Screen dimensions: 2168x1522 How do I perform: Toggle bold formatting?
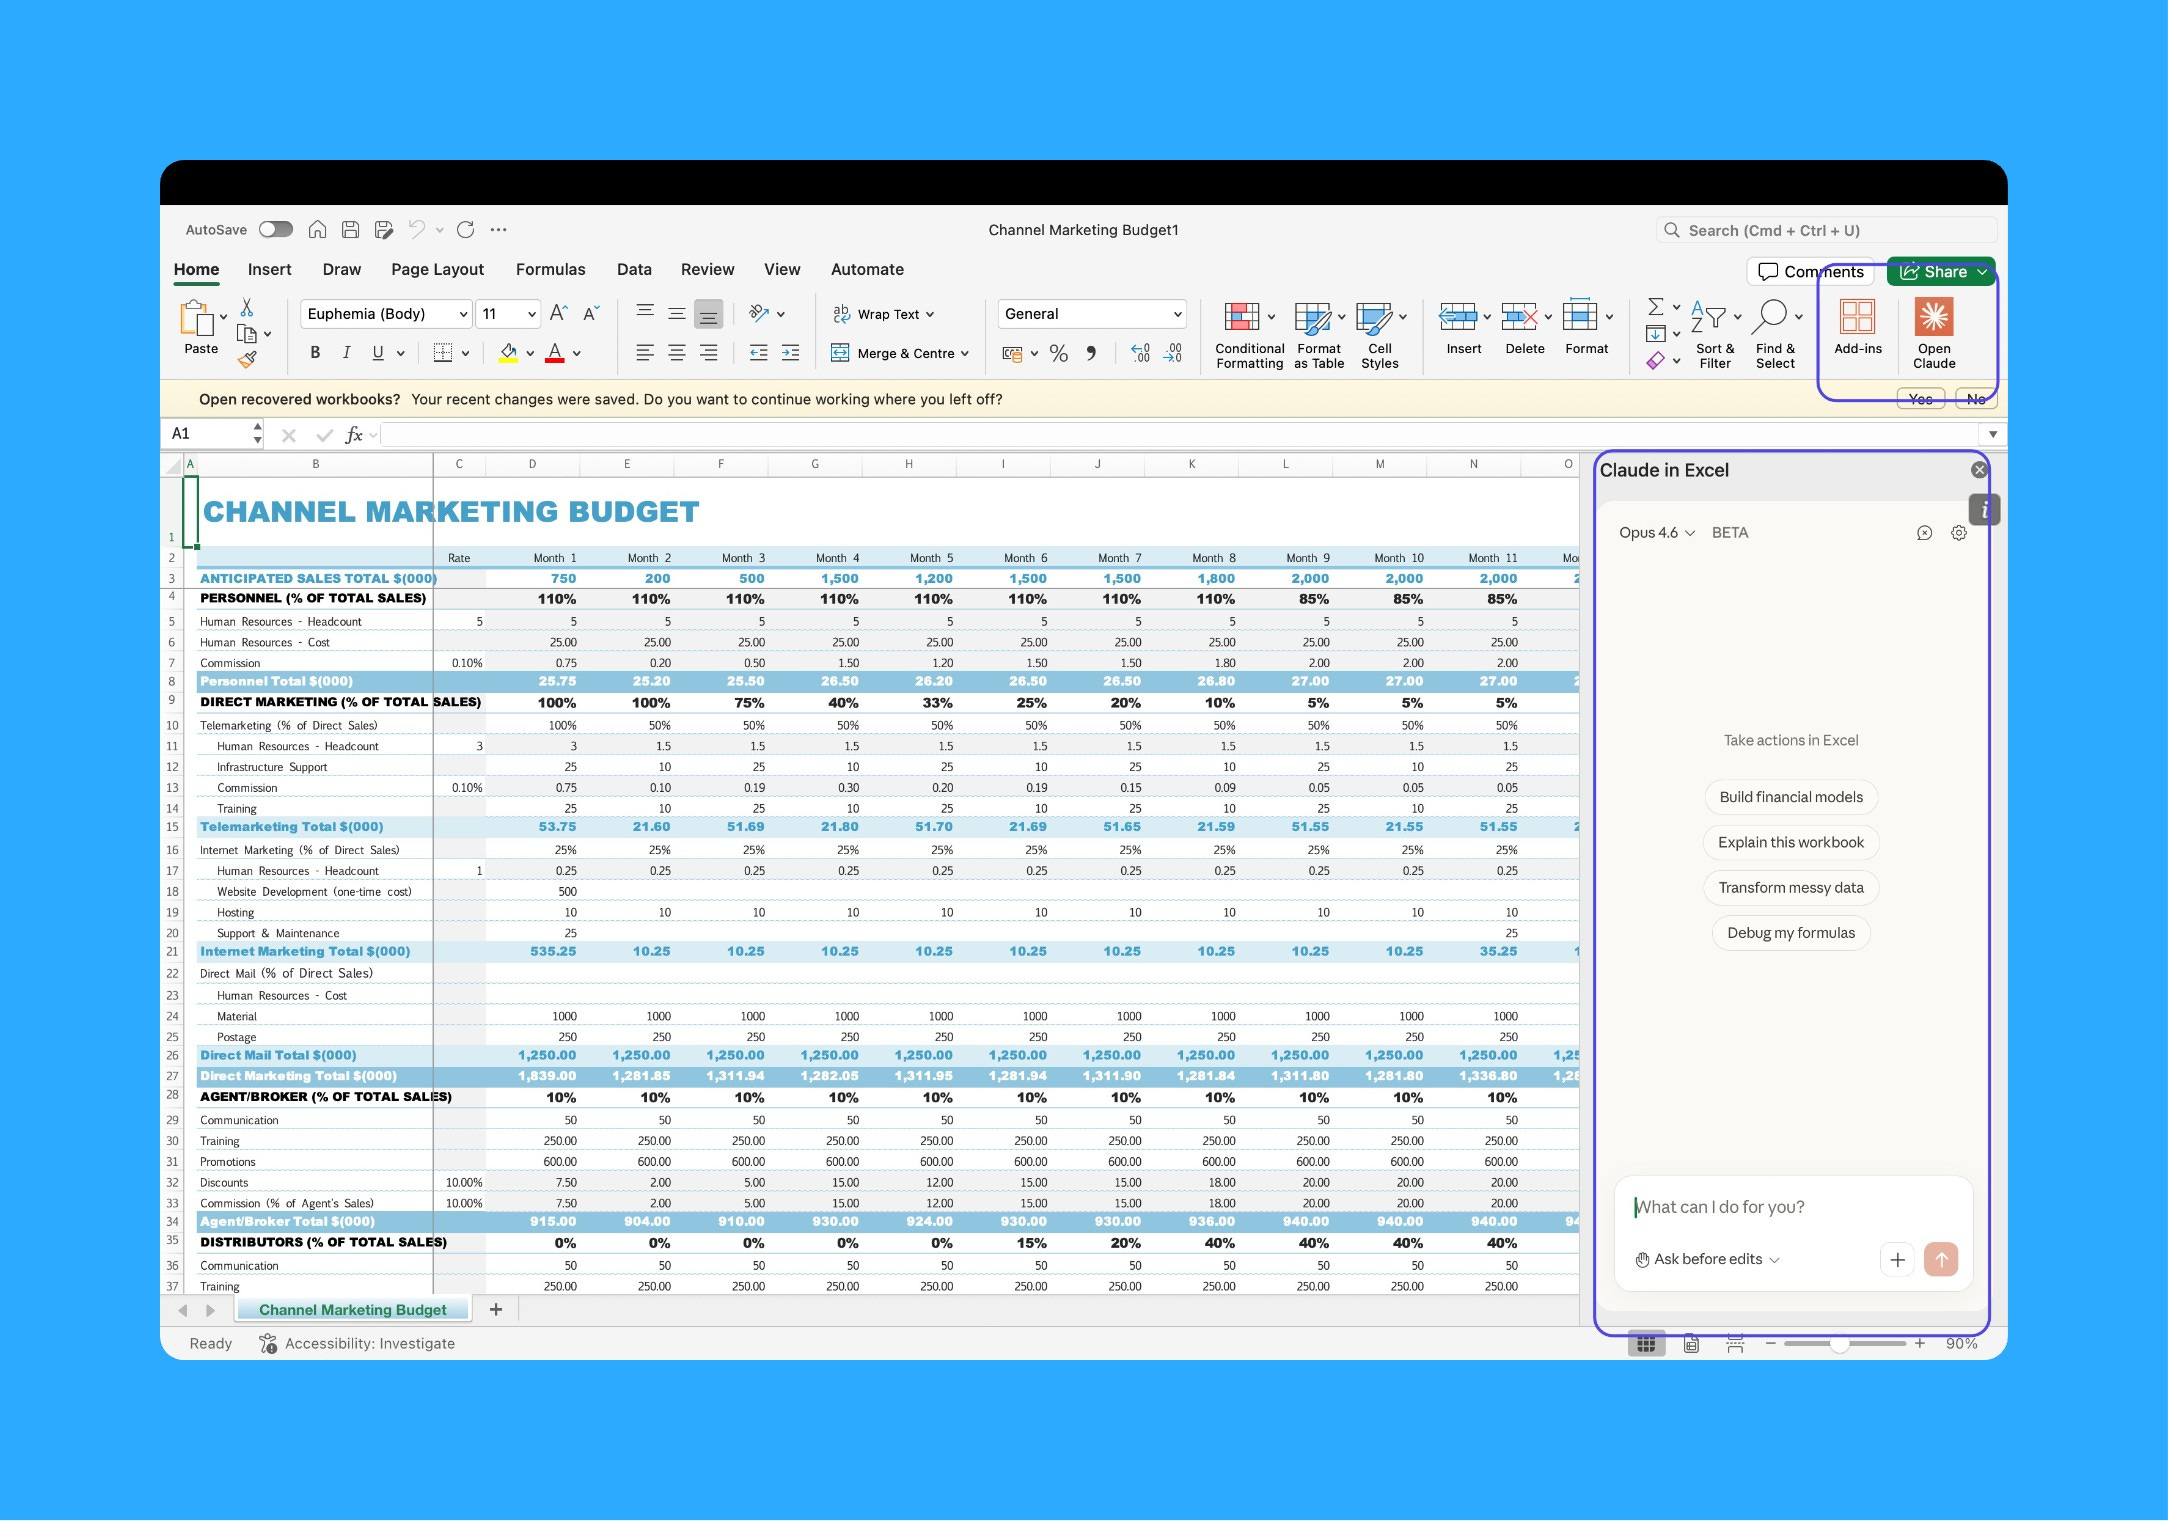[x=315, y=353]
